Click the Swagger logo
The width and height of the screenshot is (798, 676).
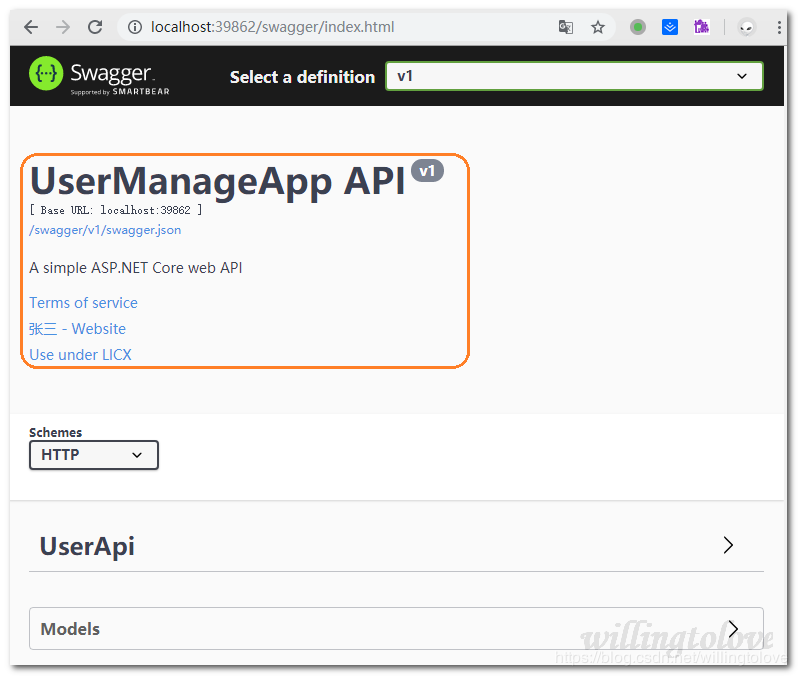click(x=99, y=76)
